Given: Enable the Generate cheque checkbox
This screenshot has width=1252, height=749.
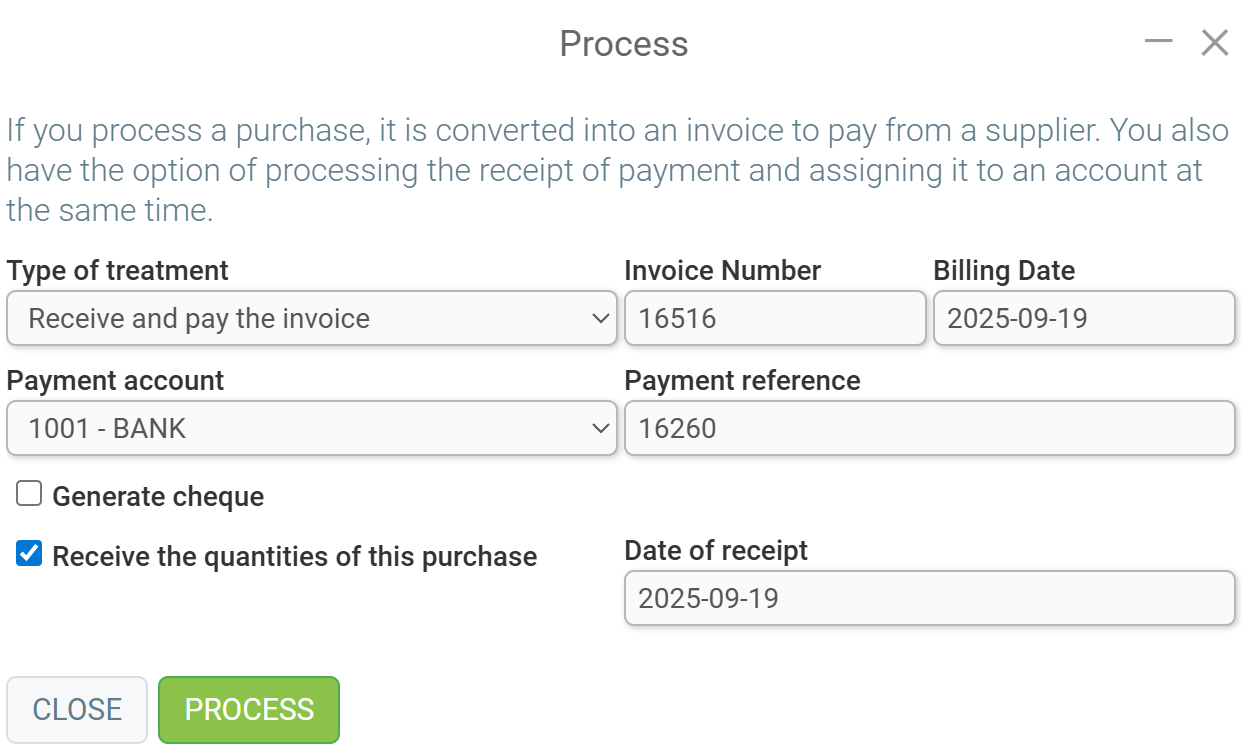Looking at the screenshot, I should pyautogui.click(x=29, y=494).
